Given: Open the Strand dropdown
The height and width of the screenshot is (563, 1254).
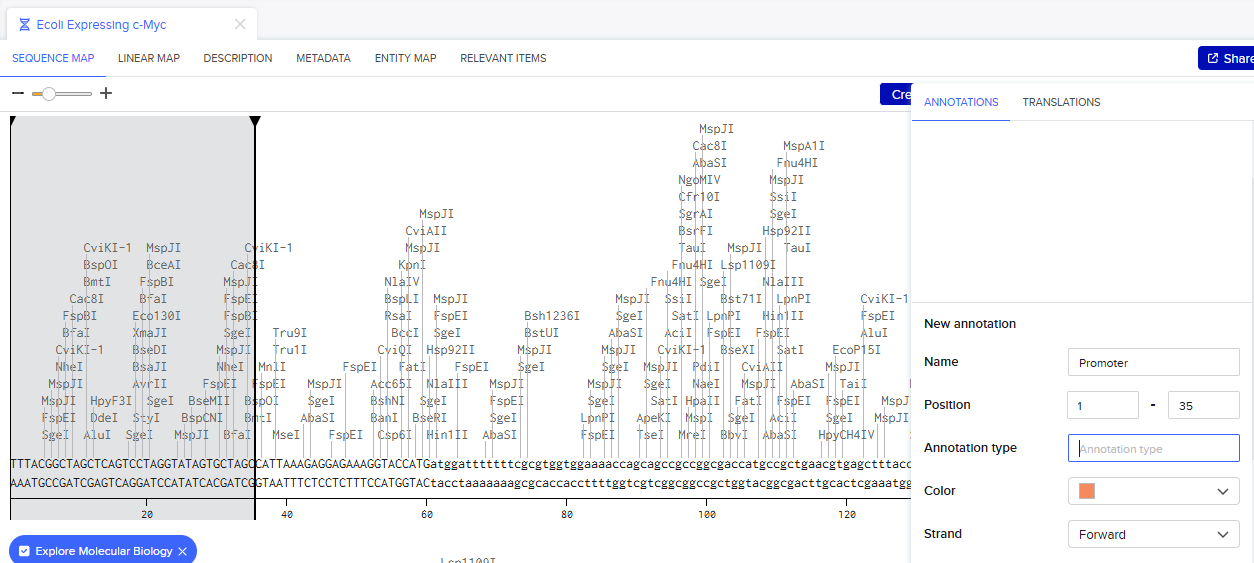Looking at the screenshot, I should (1154, 534).
